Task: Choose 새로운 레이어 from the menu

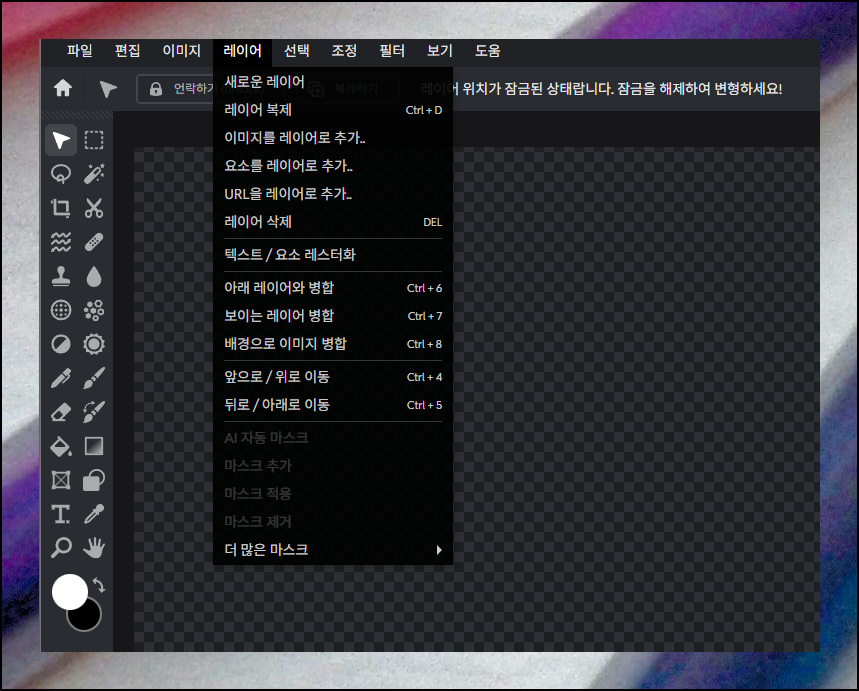Action: (333, 82)
